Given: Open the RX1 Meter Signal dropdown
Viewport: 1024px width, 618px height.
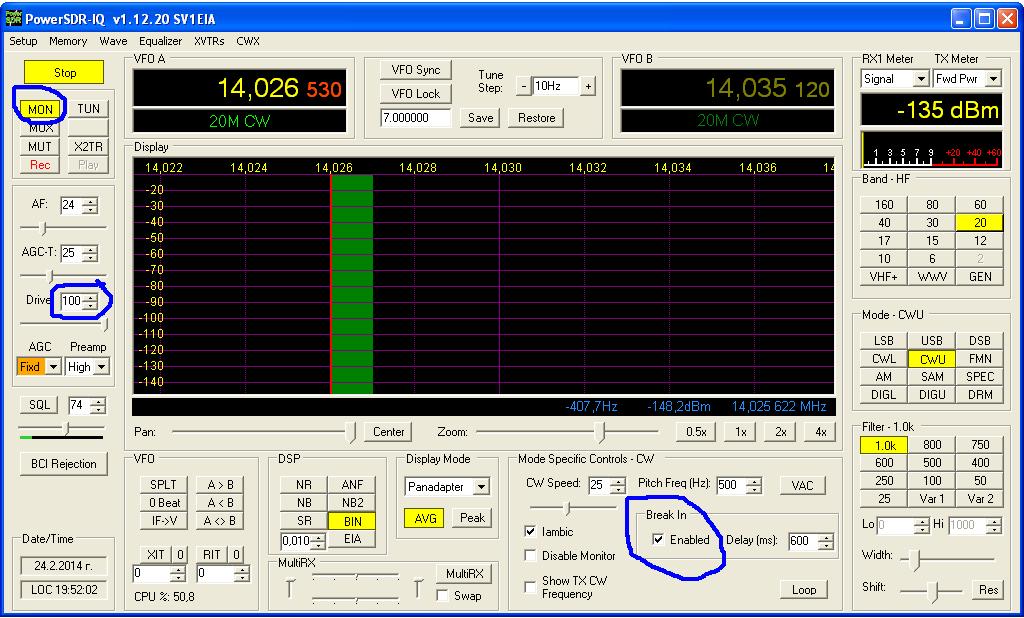Looking at the screenshot, I should tap(921, 79).
